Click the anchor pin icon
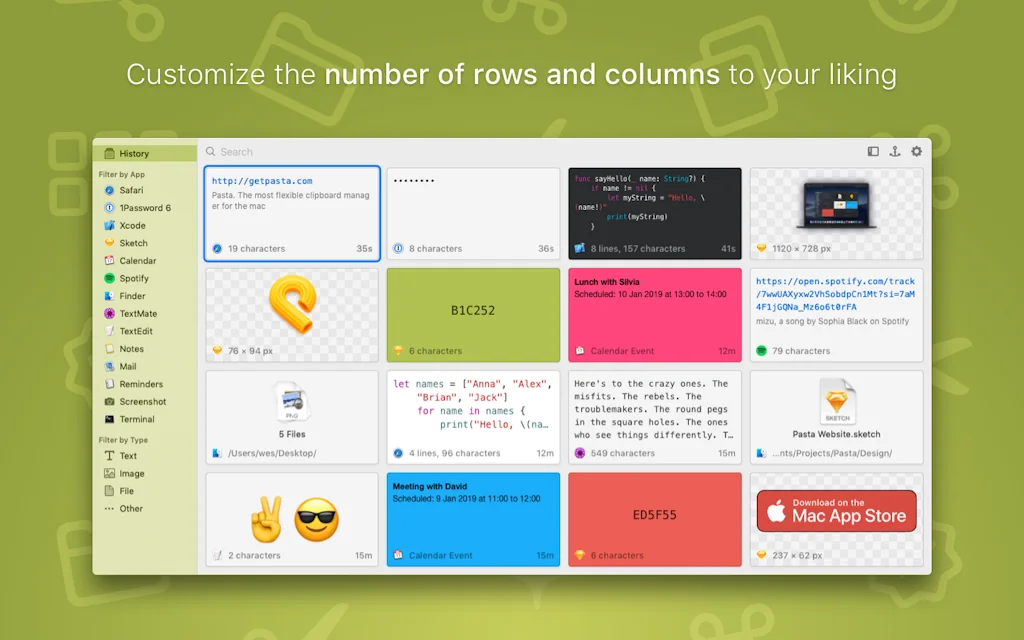The height and width of the screenshot is (640, 1024). coord(895,152)
